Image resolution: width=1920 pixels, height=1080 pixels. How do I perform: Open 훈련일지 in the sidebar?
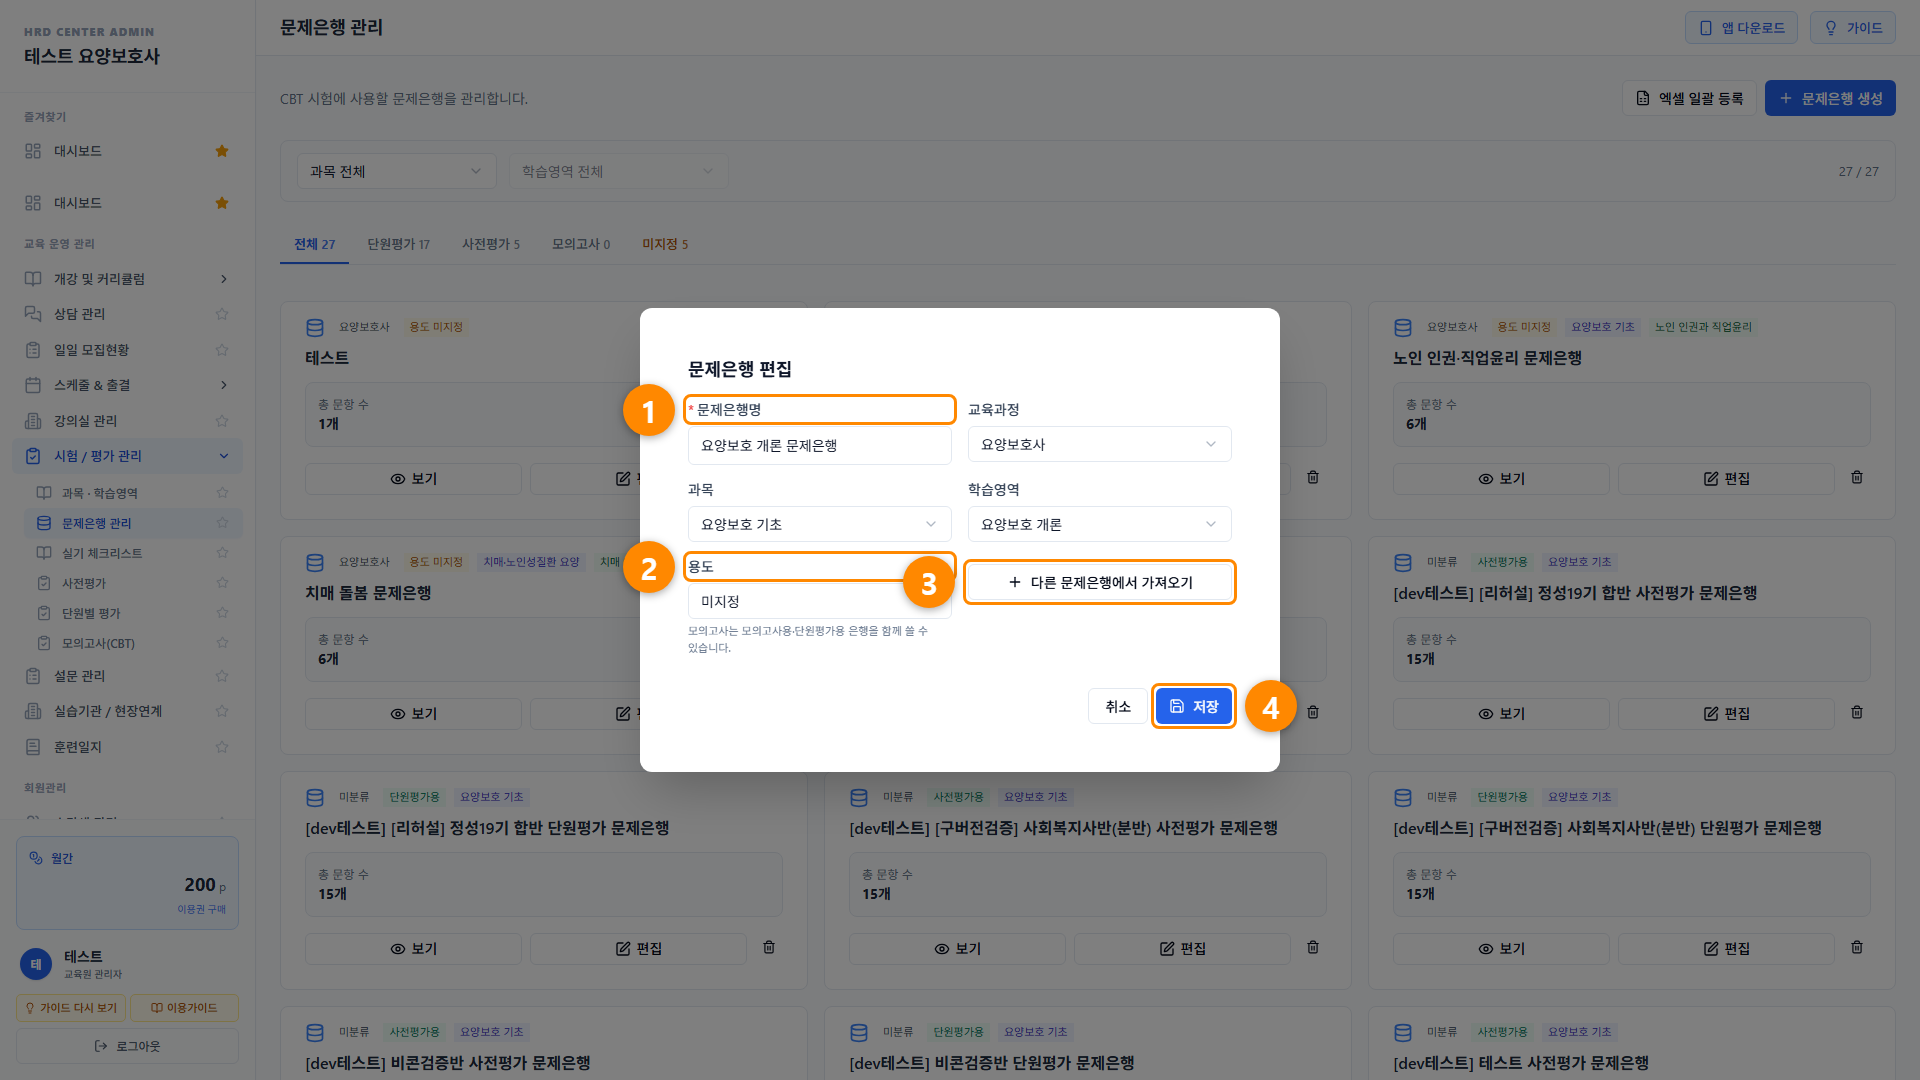coord(78,747)
